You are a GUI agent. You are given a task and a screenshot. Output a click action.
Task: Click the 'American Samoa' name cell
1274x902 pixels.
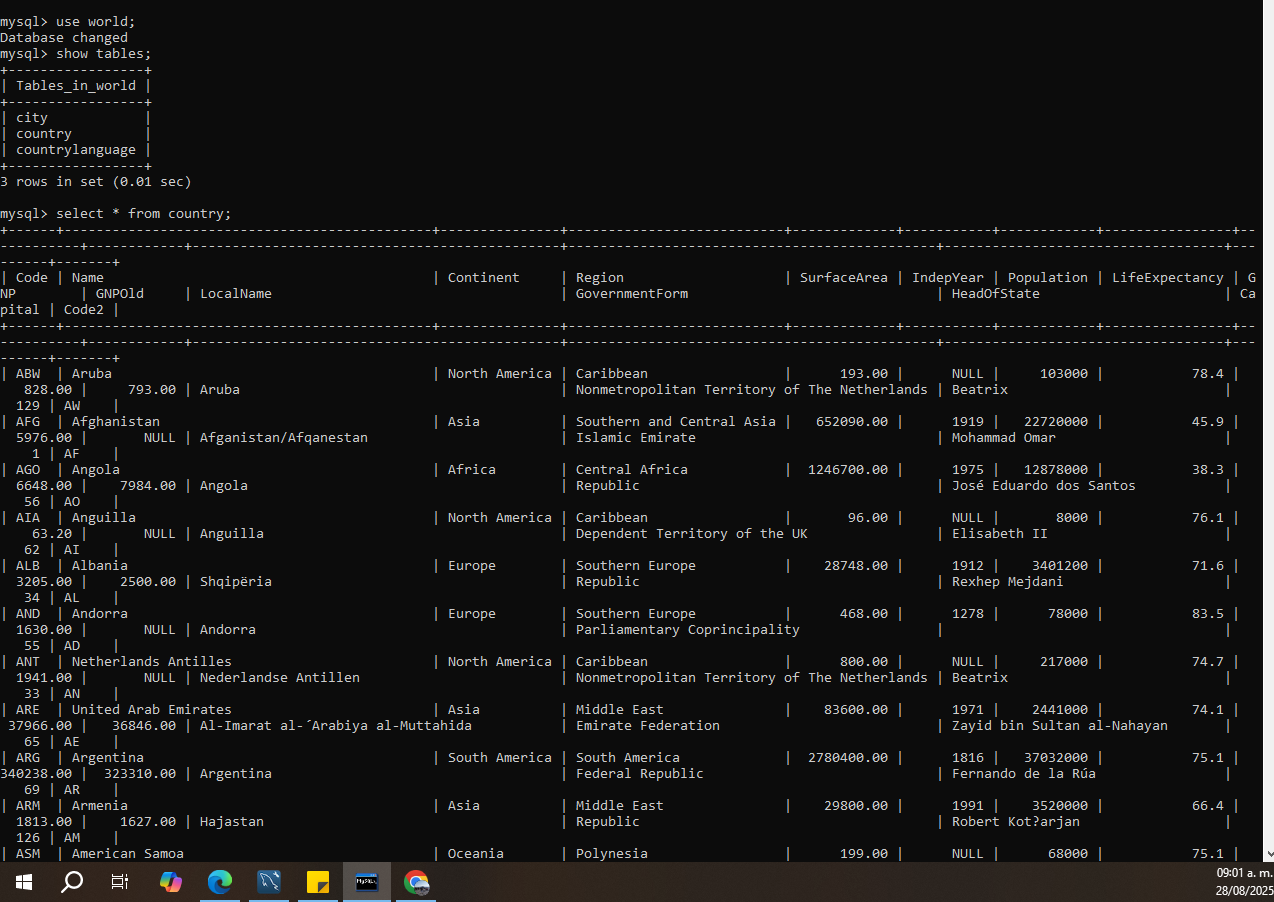128,854
